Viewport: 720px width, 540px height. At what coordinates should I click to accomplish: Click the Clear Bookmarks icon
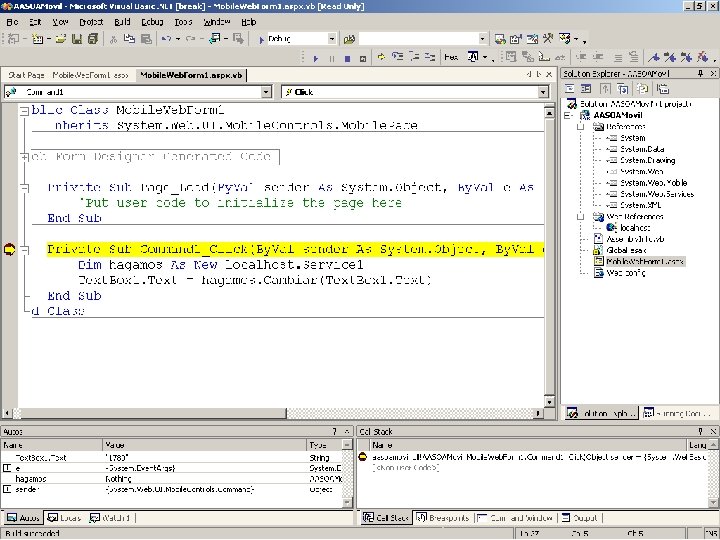tap(703, 57)
